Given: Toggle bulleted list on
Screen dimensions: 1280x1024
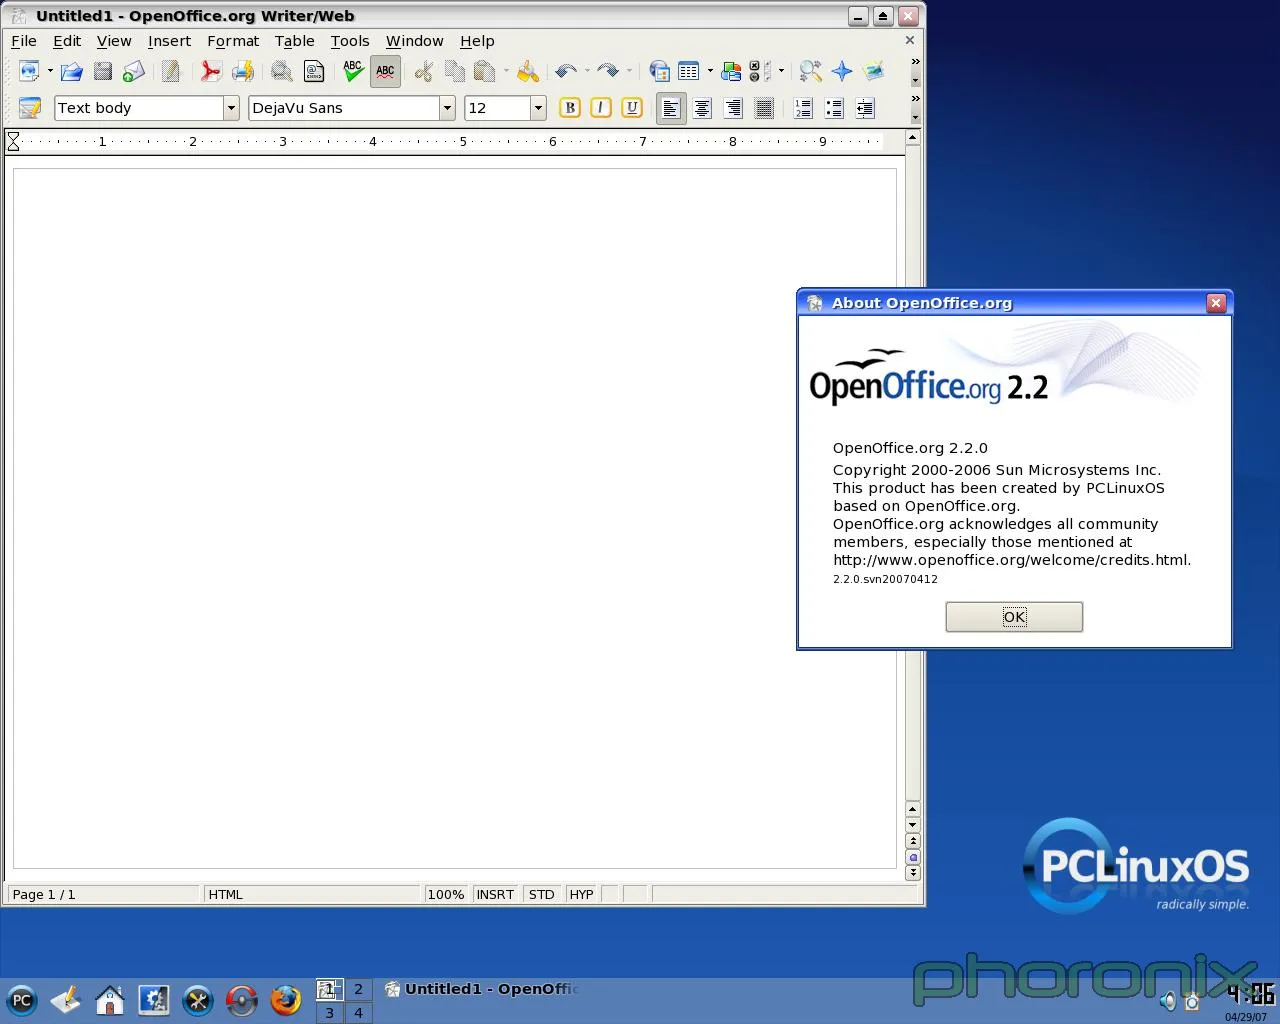Looking at the screenshot, I should coord(834,108).
